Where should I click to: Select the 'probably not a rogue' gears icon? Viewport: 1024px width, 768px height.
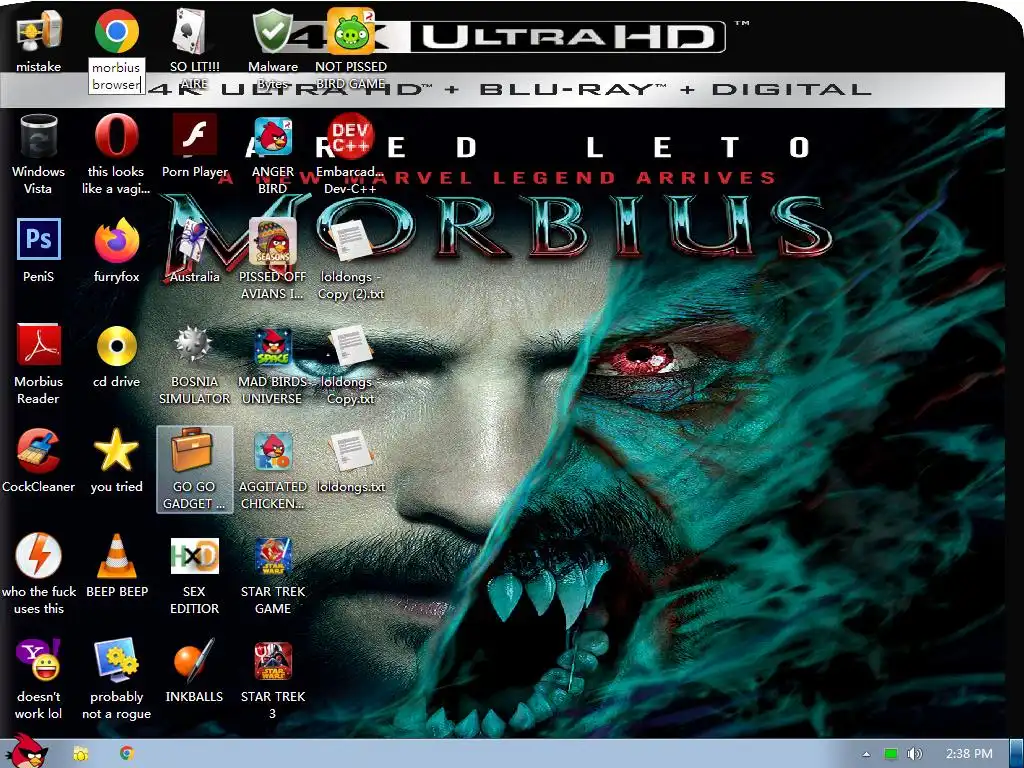pos(116,660)
